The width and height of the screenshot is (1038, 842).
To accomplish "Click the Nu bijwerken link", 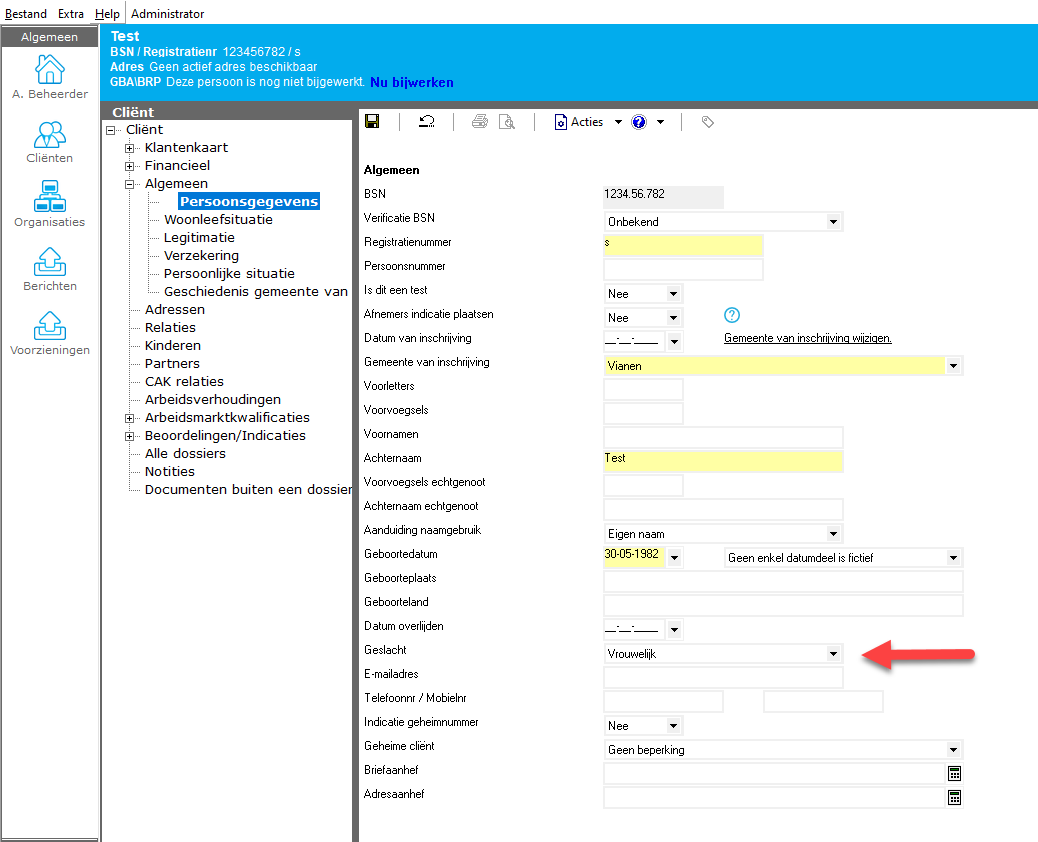I will tap(412, 82).
